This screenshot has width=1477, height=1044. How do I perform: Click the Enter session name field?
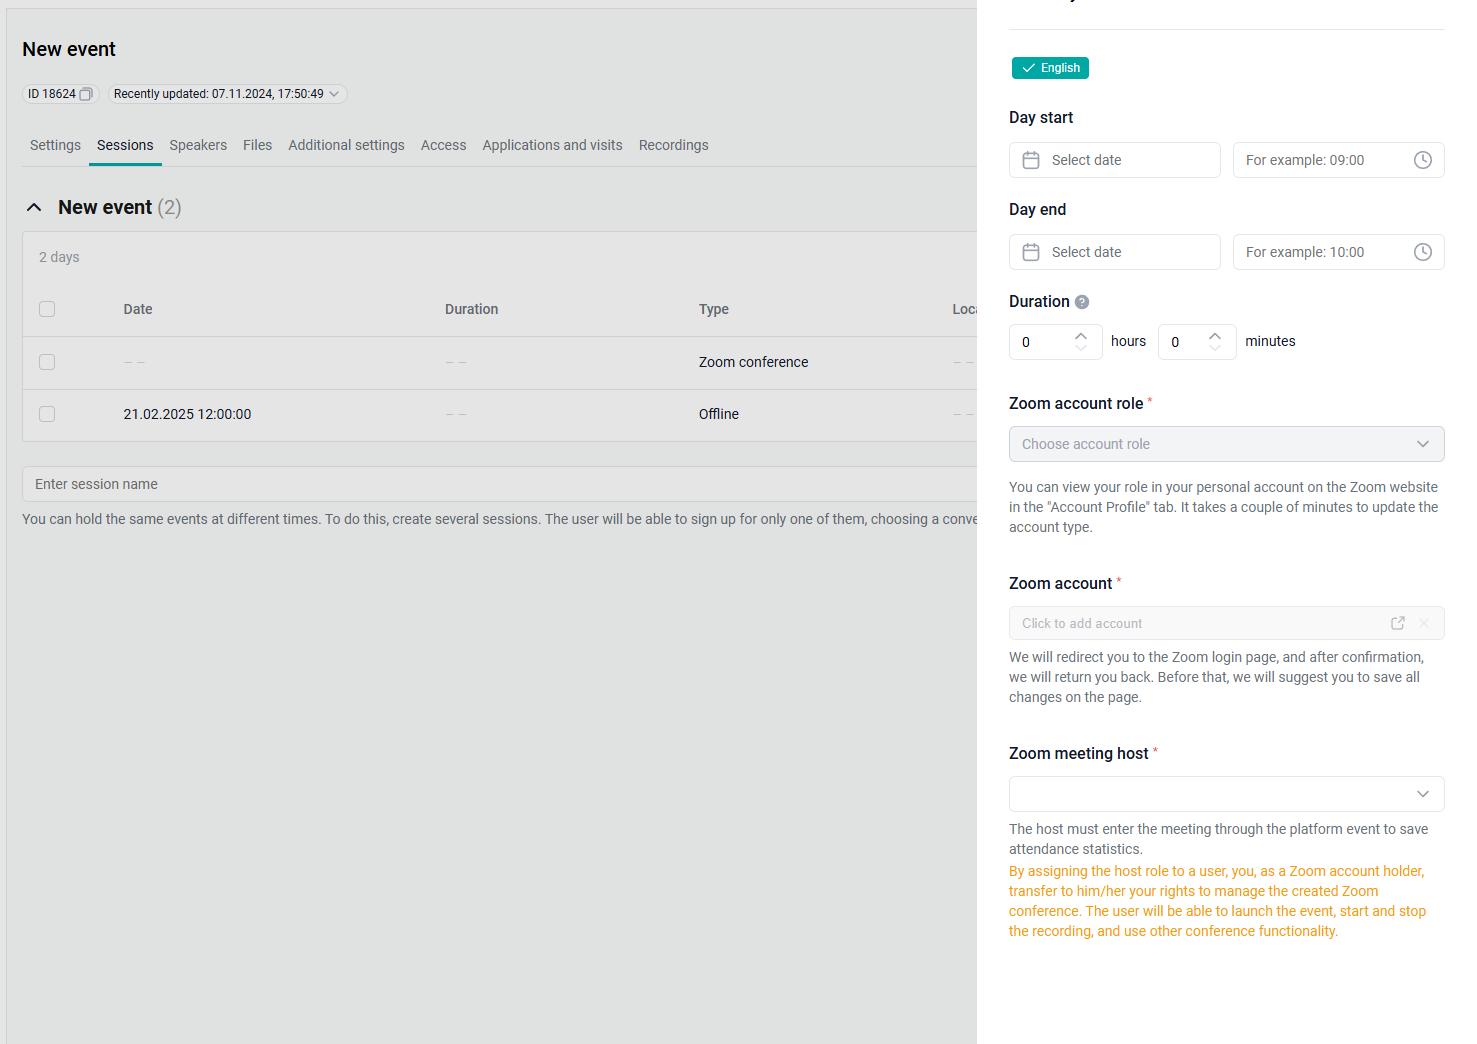point(500,484)
